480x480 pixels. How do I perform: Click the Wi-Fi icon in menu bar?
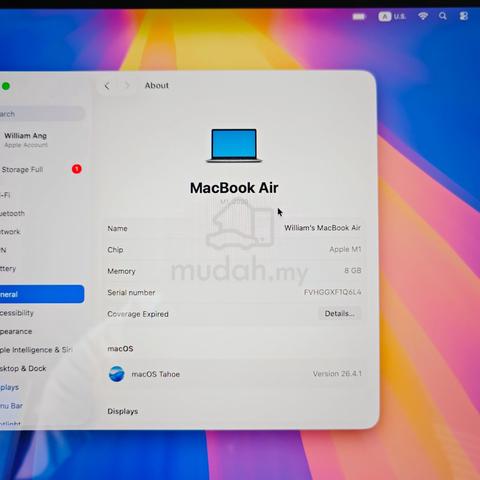pos(423,16)
